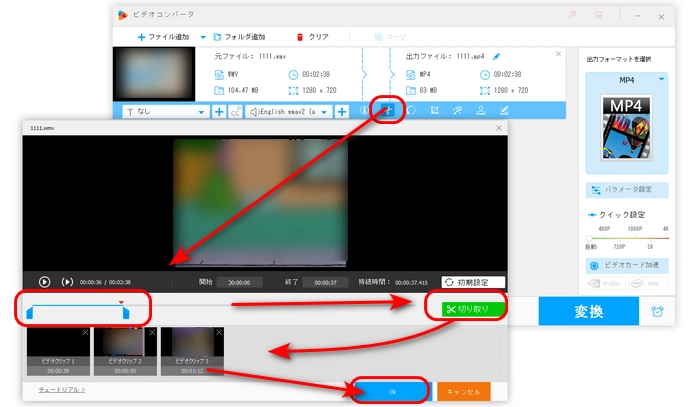Open the subtitle dropdown showing なし
700x407 pixels.
point(164,112)
